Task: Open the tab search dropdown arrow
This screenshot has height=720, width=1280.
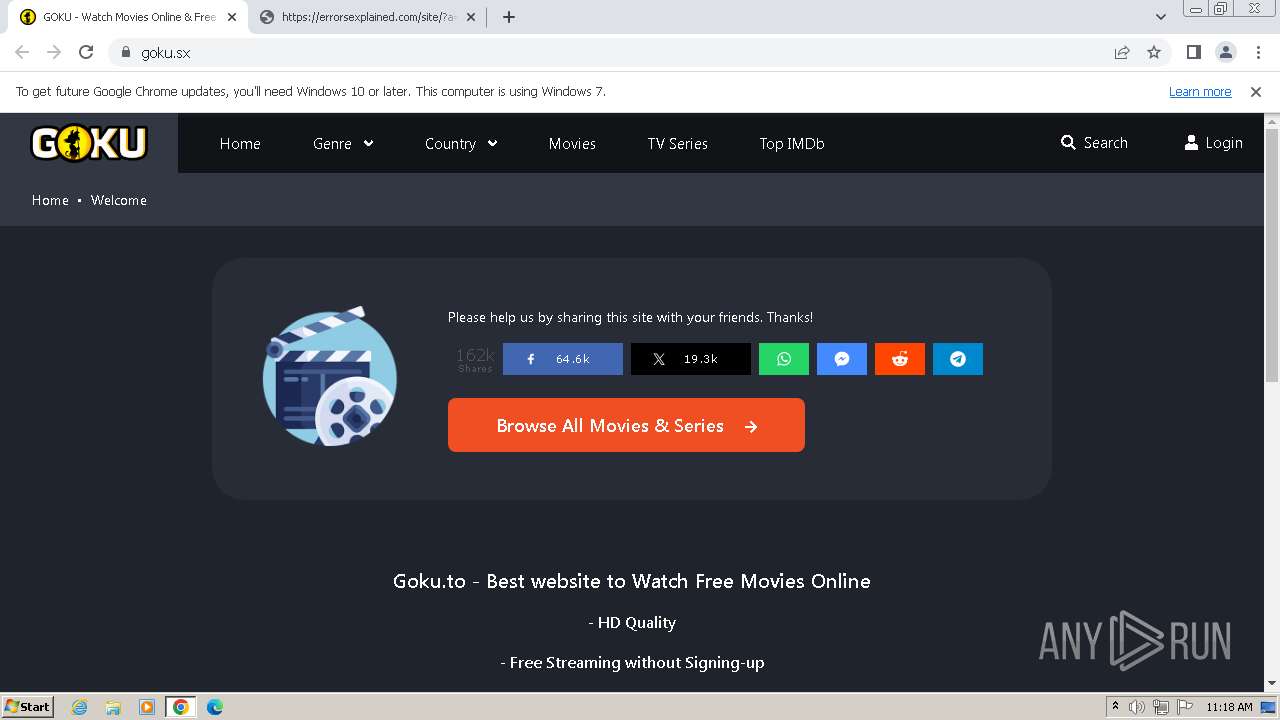Action: click(x=1161, y=17)
